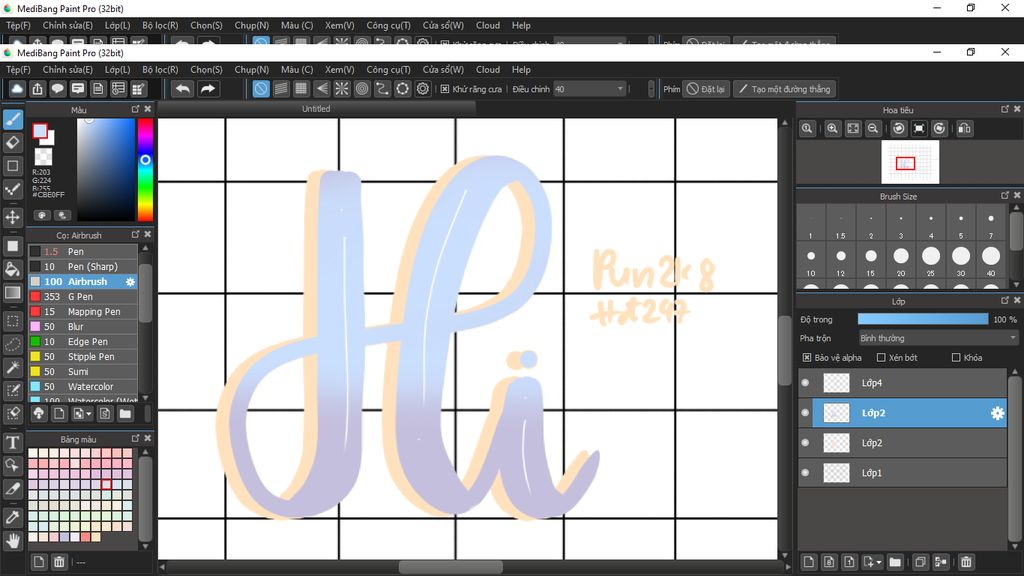Select the G Pen brush
The height and width of the screenshot is (576, 1024).
(82, 296)
